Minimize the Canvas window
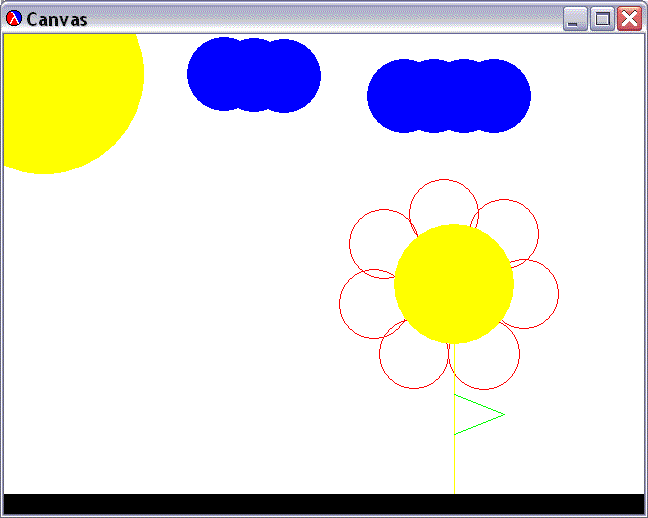The width and height of the screenshot is (648, 518). (x=575, y=19)
